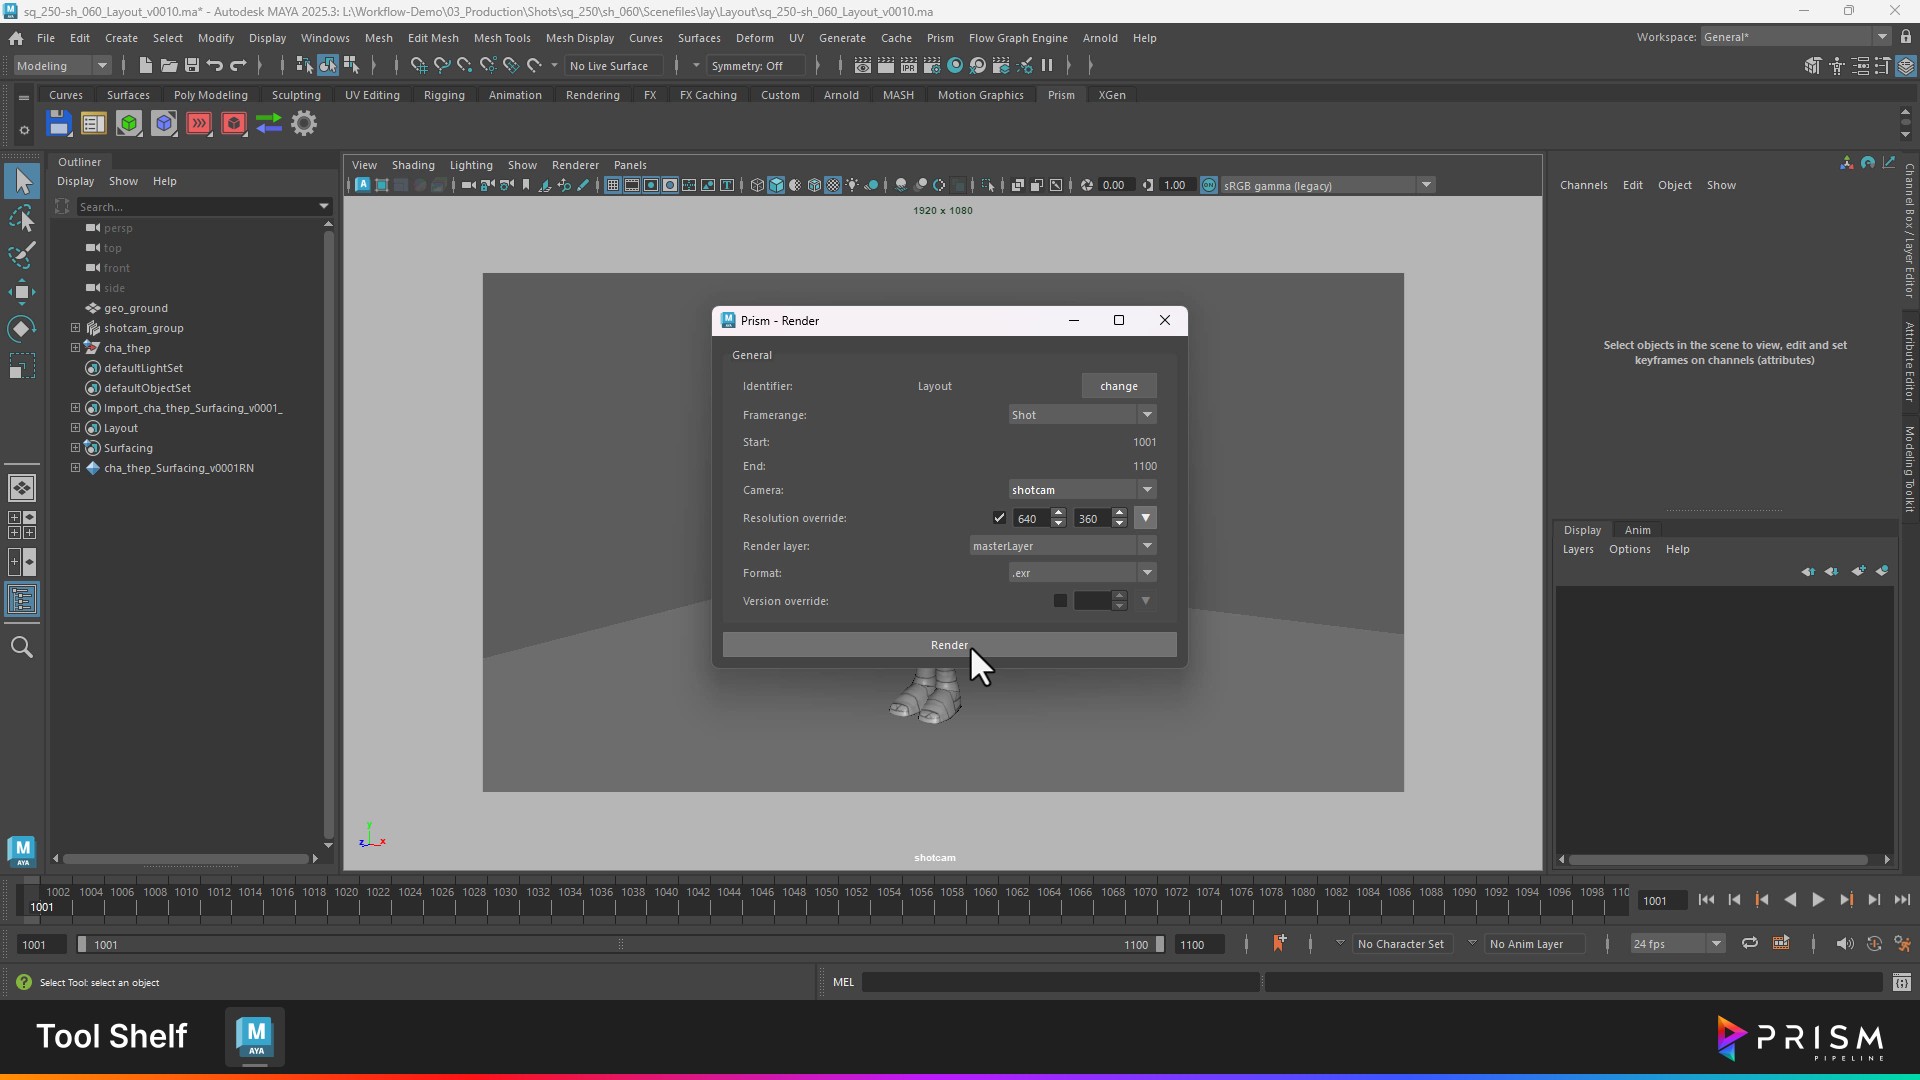1920x1080 pixels.
Task: Activate the Paint Selection tool
Action: 22,255
